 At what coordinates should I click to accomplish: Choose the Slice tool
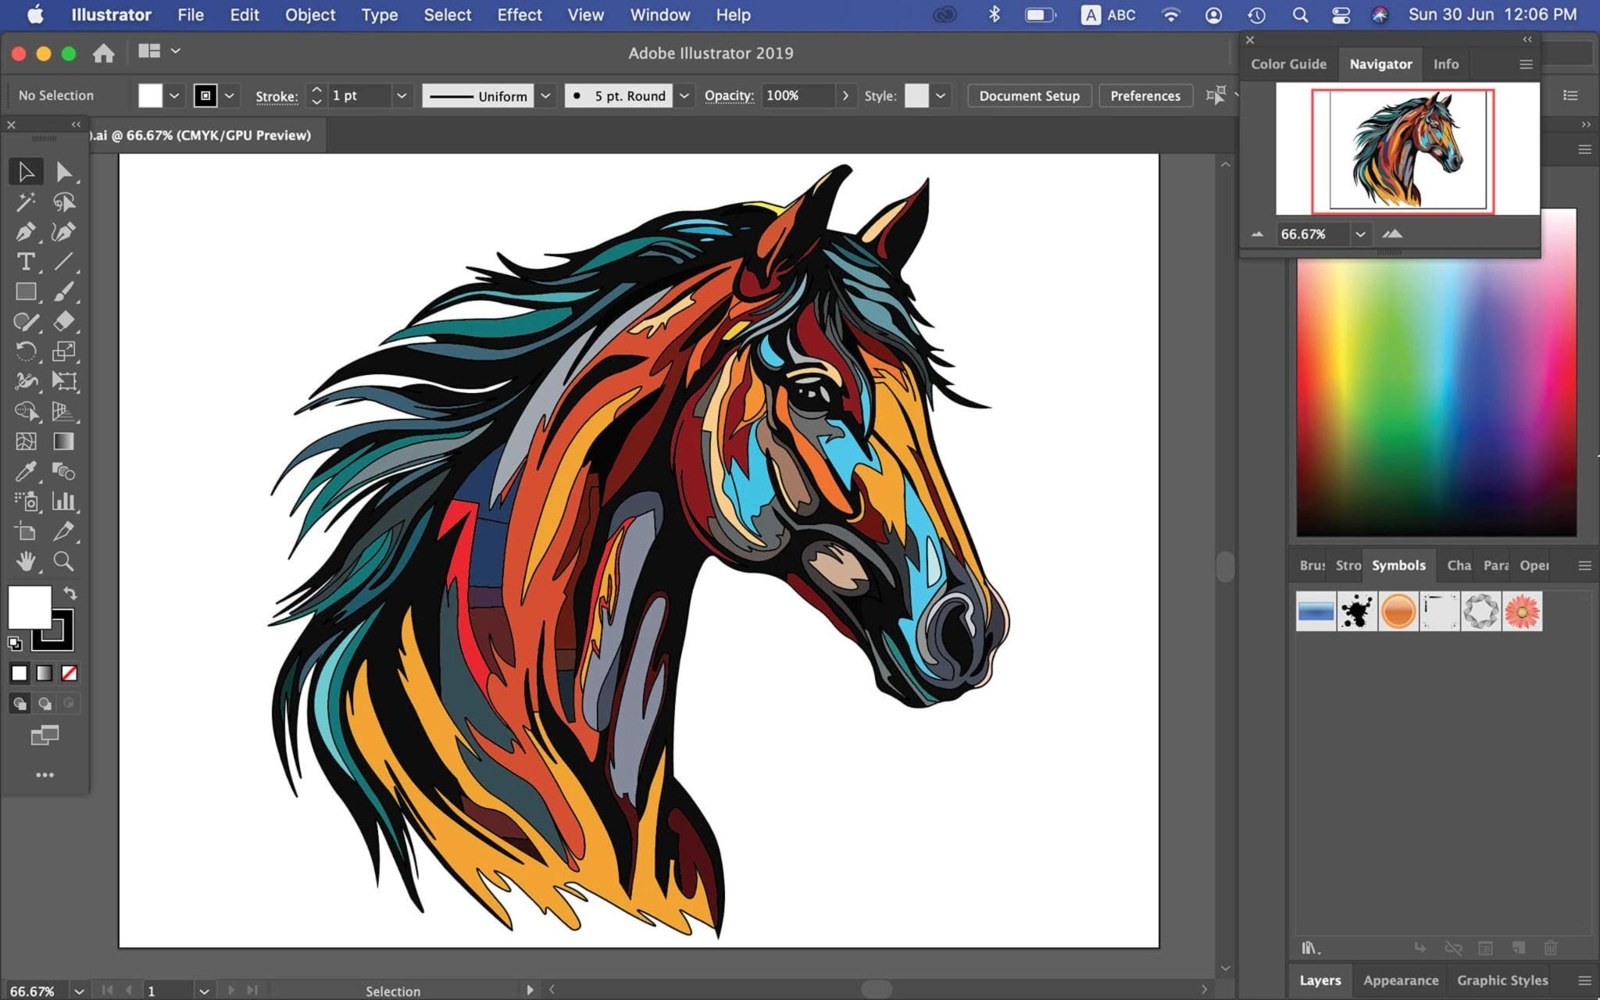click(x=64, y=532)
